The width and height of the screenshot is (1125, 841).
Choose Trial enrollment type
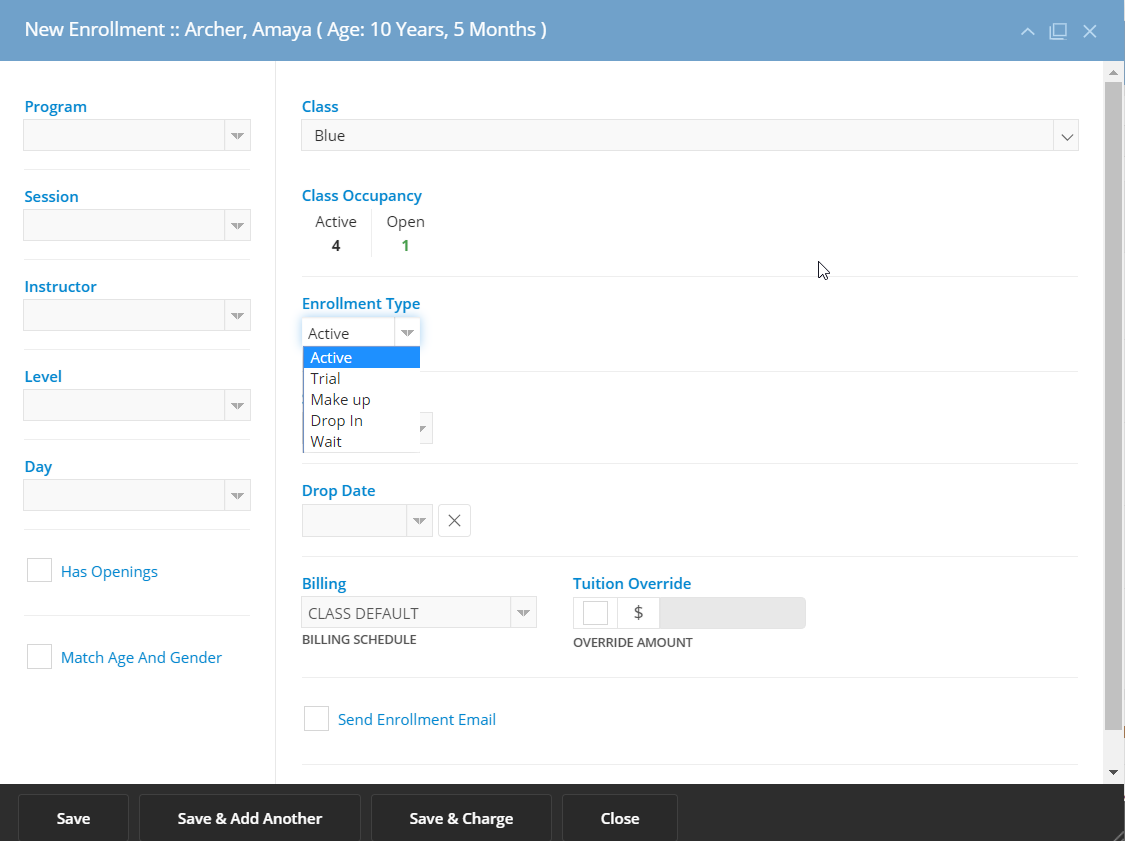point(362,378)
